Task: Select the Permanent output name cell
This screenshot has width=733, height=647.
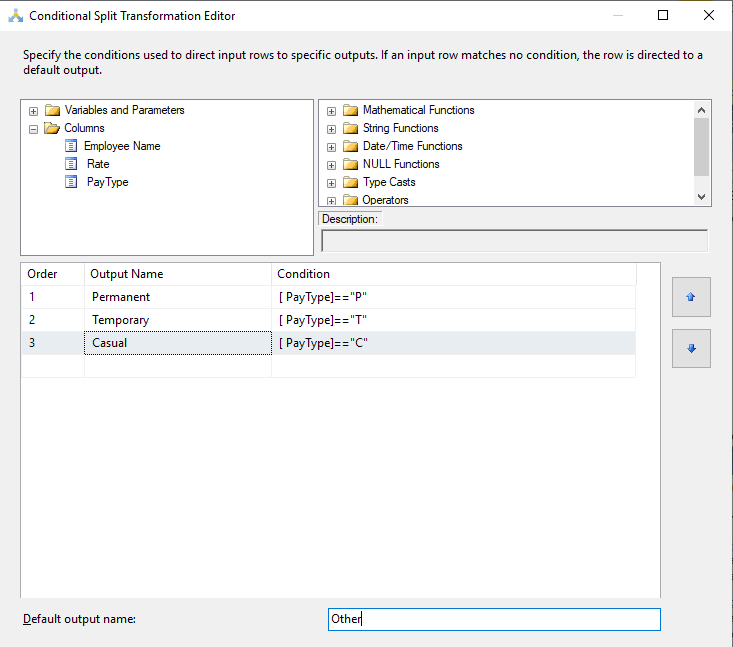Action: click(177, 297)
